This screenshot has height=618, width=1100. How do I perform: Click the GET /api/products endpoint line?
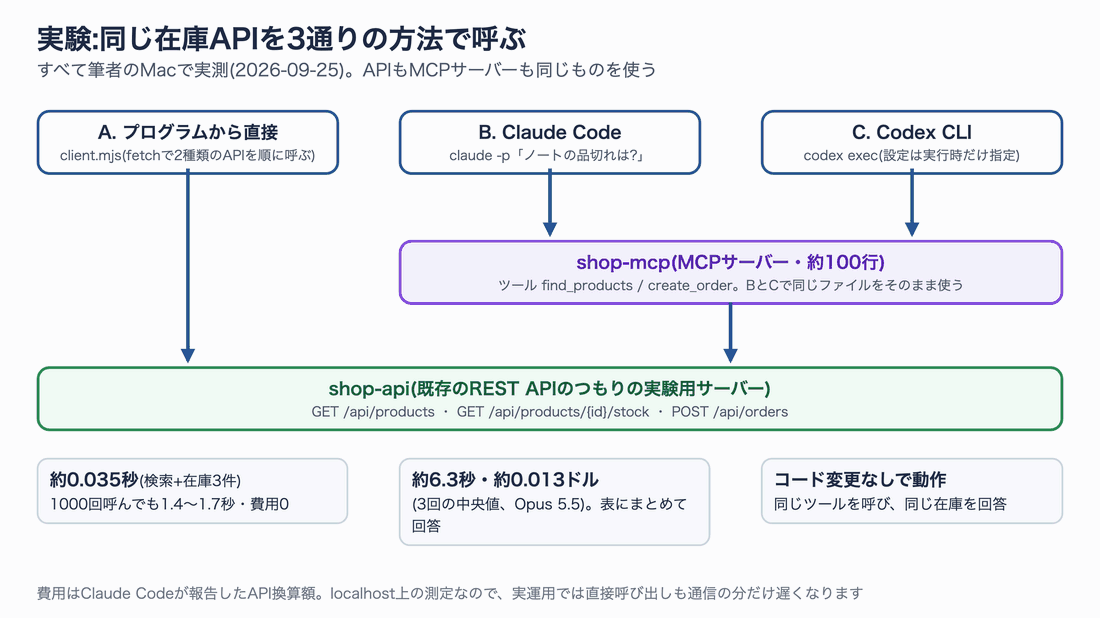pyautogui.click(x=550, y=412)
